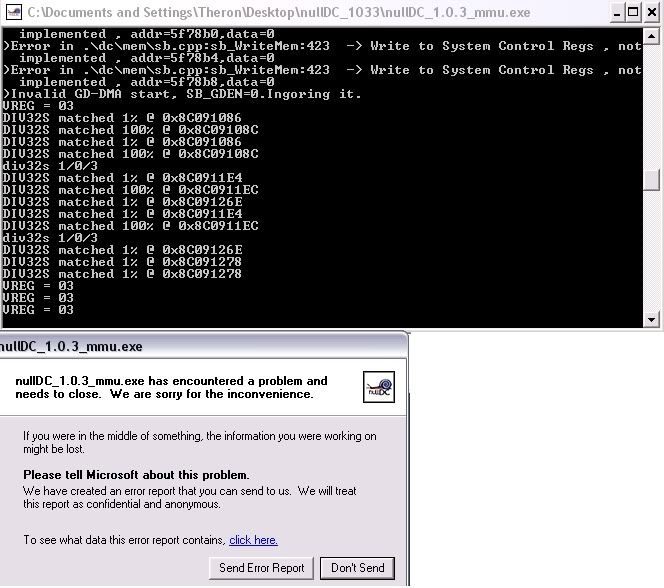Click the 'Invalid GD-DMA start' console line
This screenshot has height=588, width=664.
tap(182, 94)
